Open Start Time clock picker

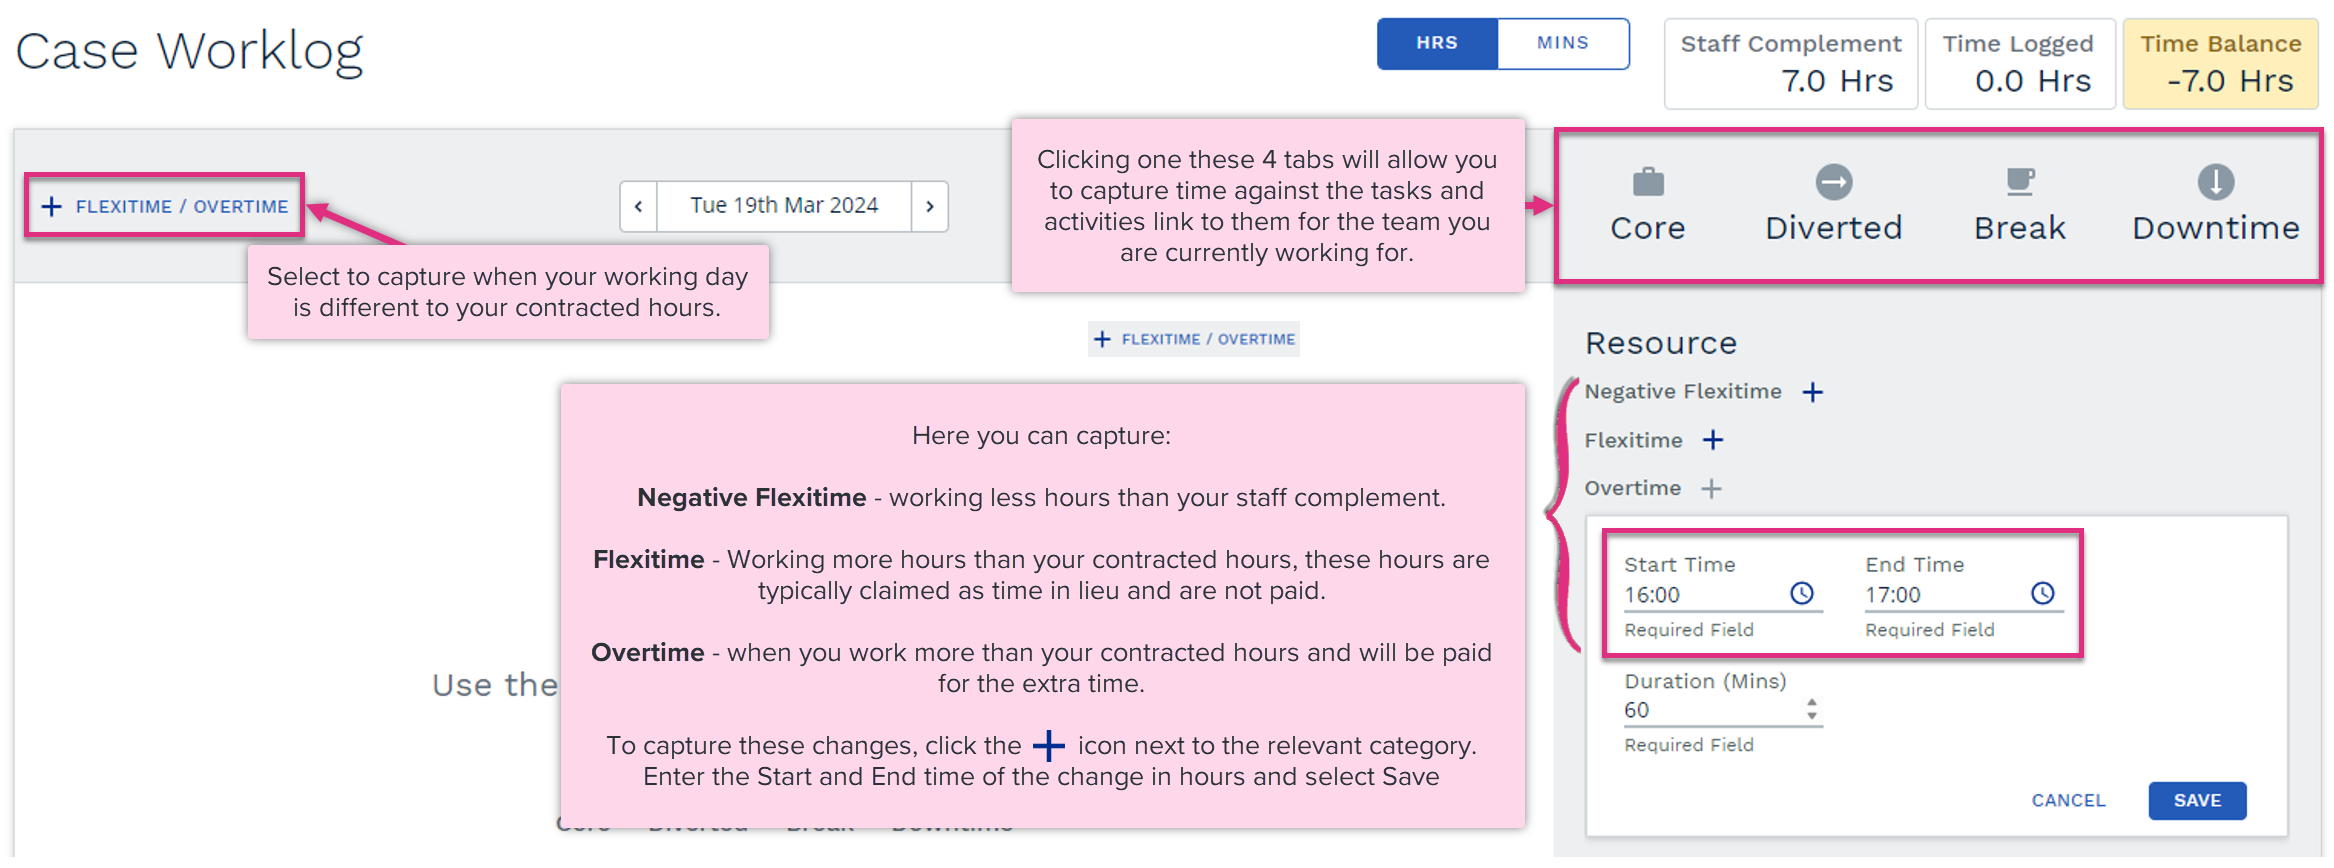pyautogui.click(x=1802, y=594)
